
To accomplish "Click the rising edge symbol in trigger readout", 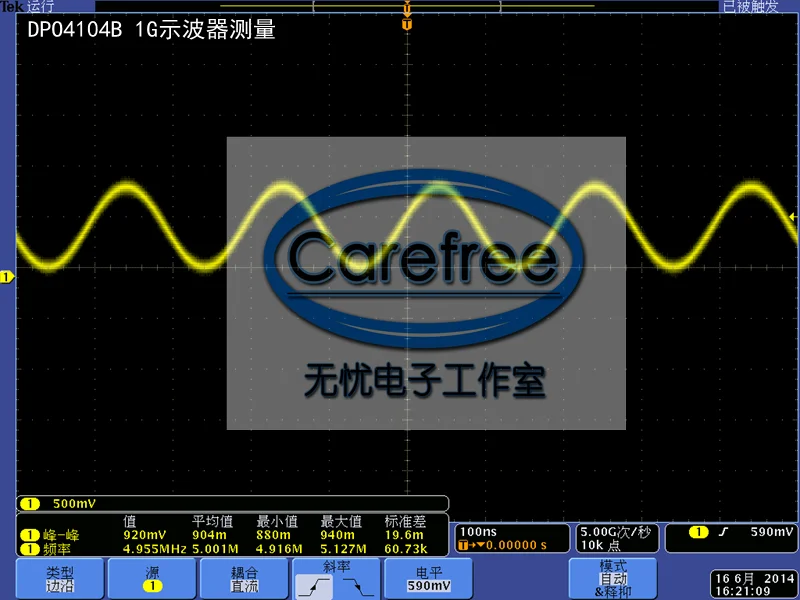I will (723, 532).
